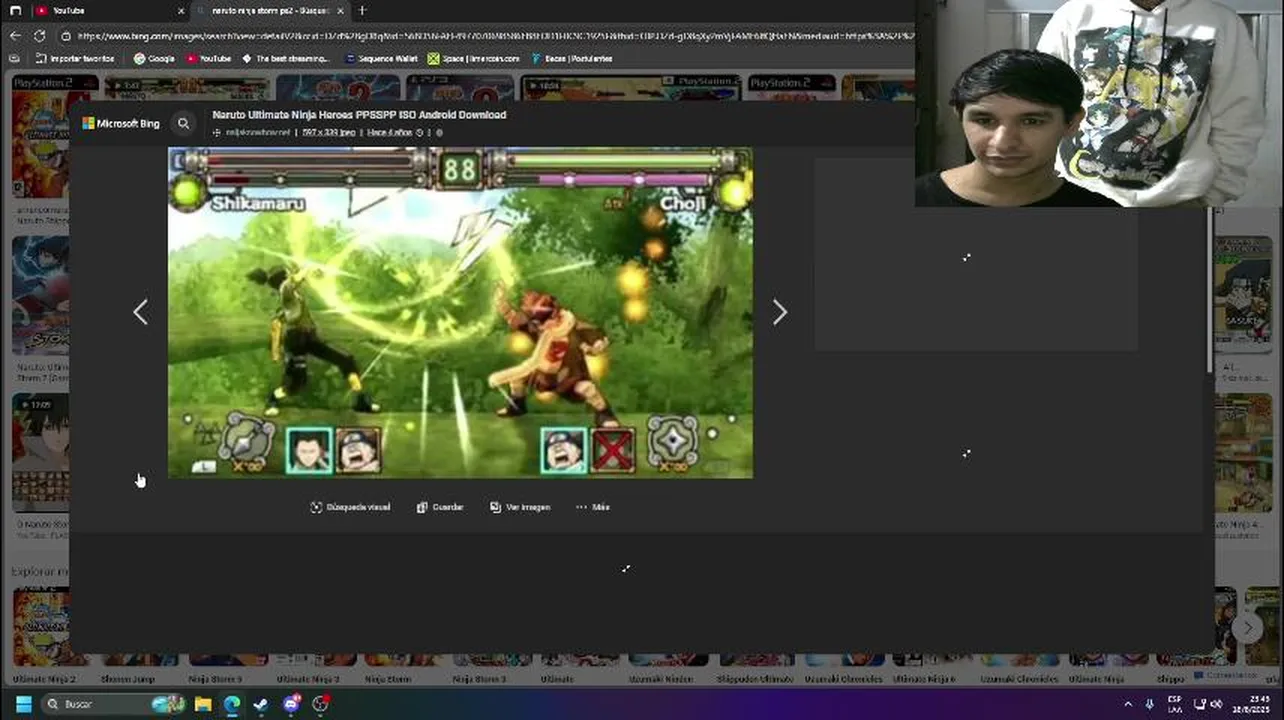This screenshot has width=1284, height=720.
Task: Open the Naruto Ultimate Ninja Heroes PPSSPP title link
Action: [x=359, y=115]
